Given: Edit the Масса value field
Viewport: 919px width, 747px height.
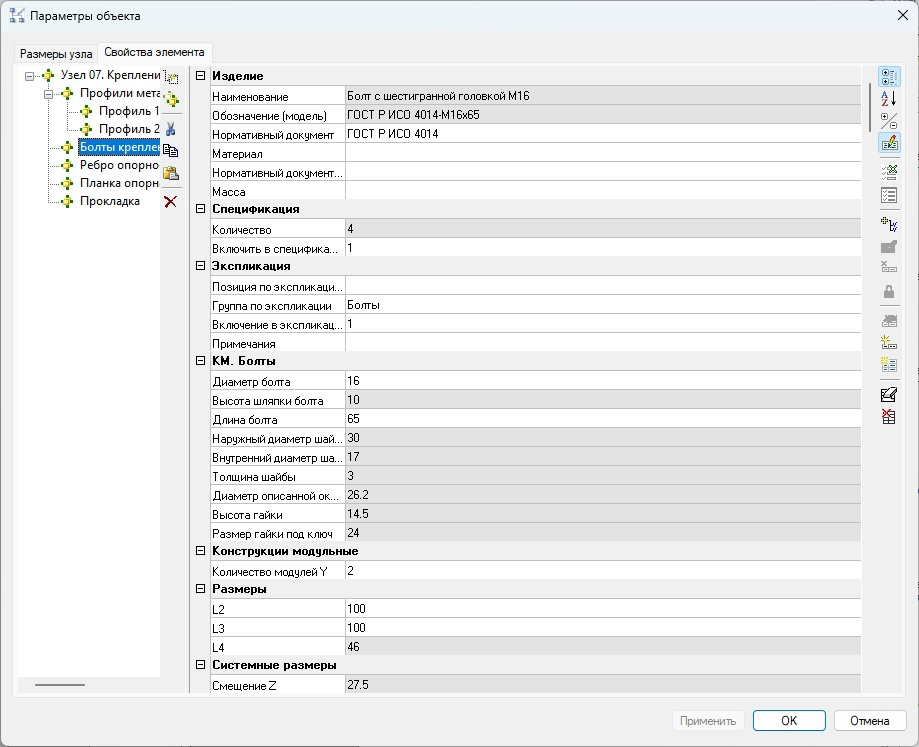Looking at the screenshot, I should [x=603, y=192].
